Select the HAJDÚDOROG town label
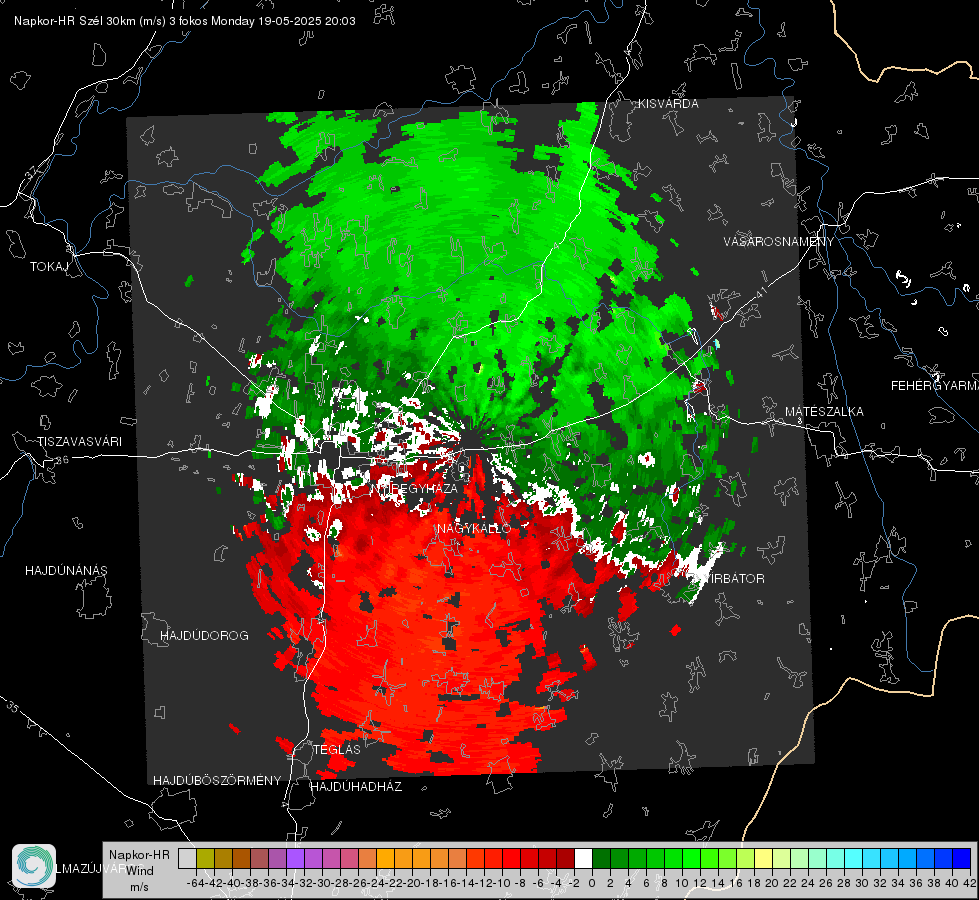Image resolution: width=979 pixels, height=900 pixels. (204, 636)
